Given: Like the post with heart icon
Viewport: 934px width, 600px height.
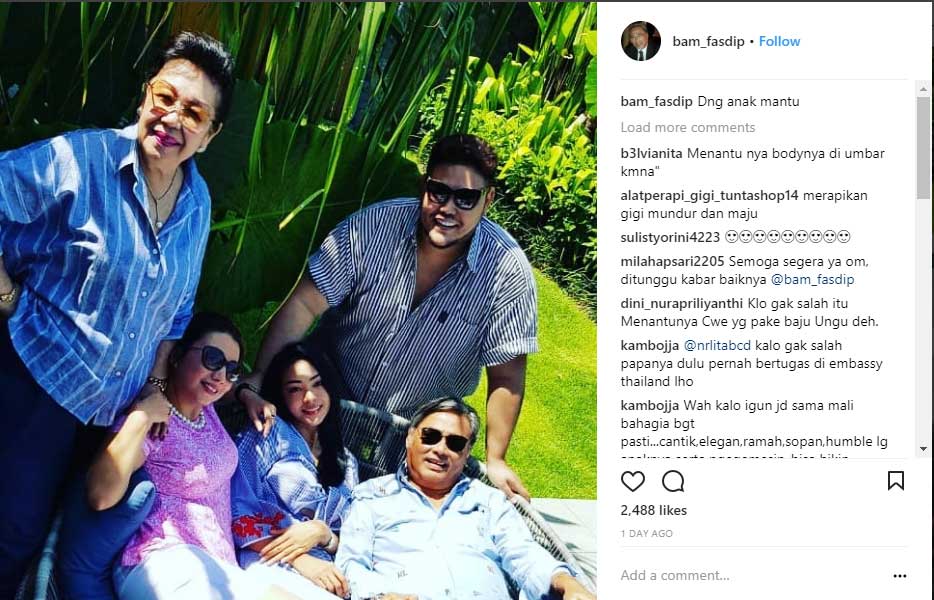Looking at the screenshot, I should (633, 481).
